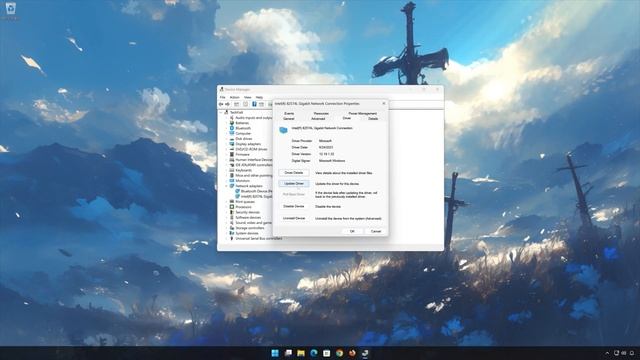This screenshot has width=640, height=360.
Task: Open File Explorer from the taskbar
Action: [x=301, y=353]
